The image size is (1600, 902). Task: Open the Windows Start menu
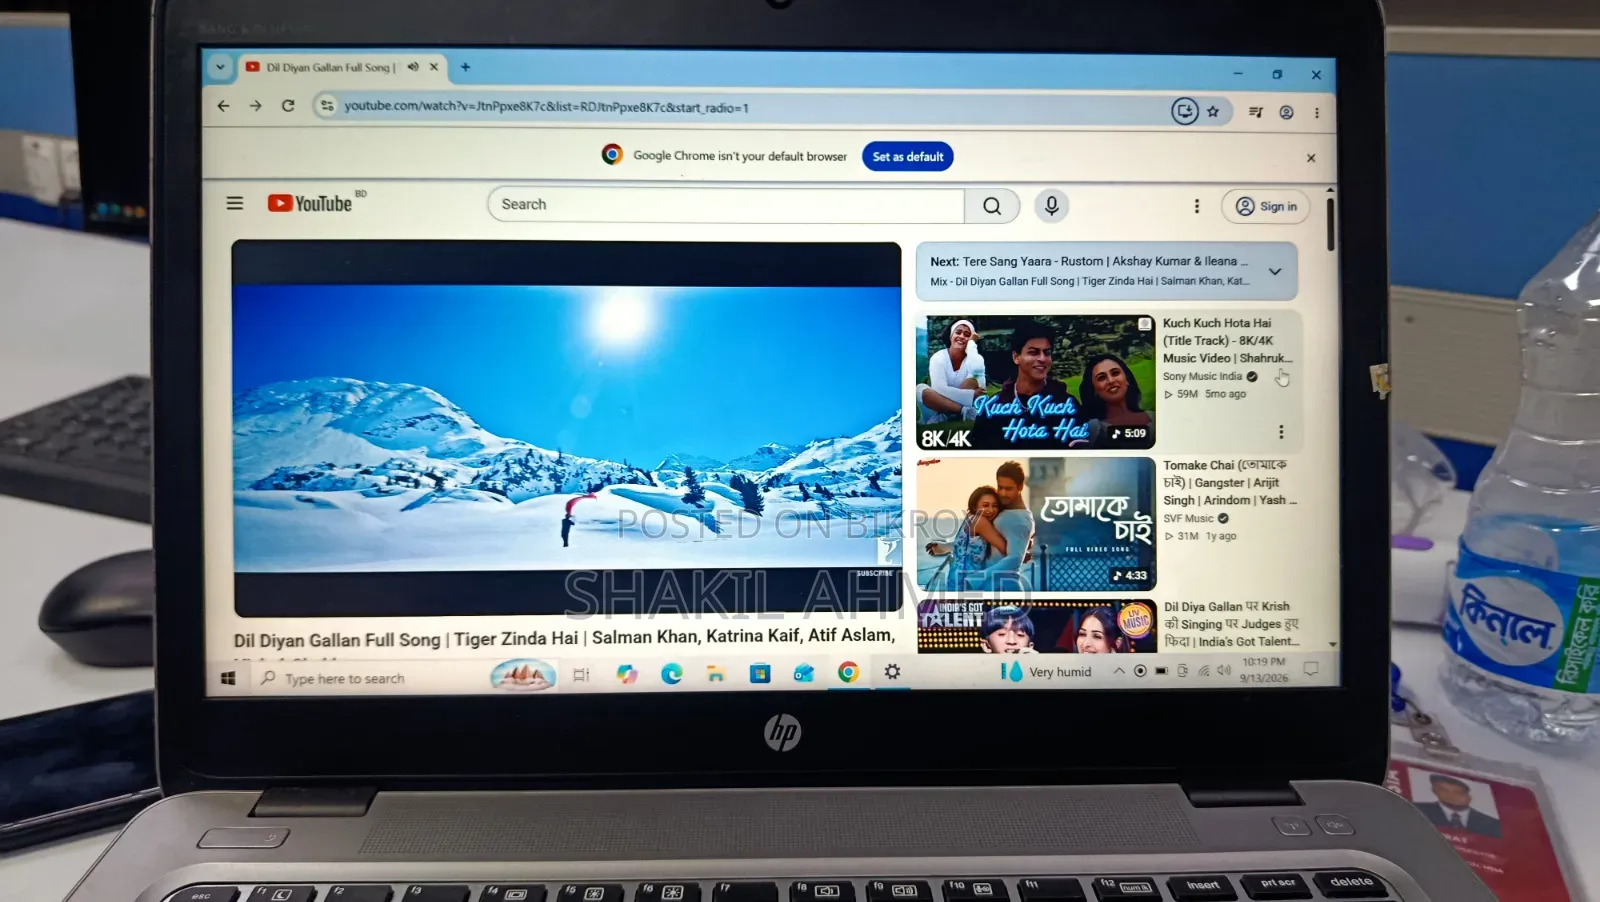tap(228, 678)
